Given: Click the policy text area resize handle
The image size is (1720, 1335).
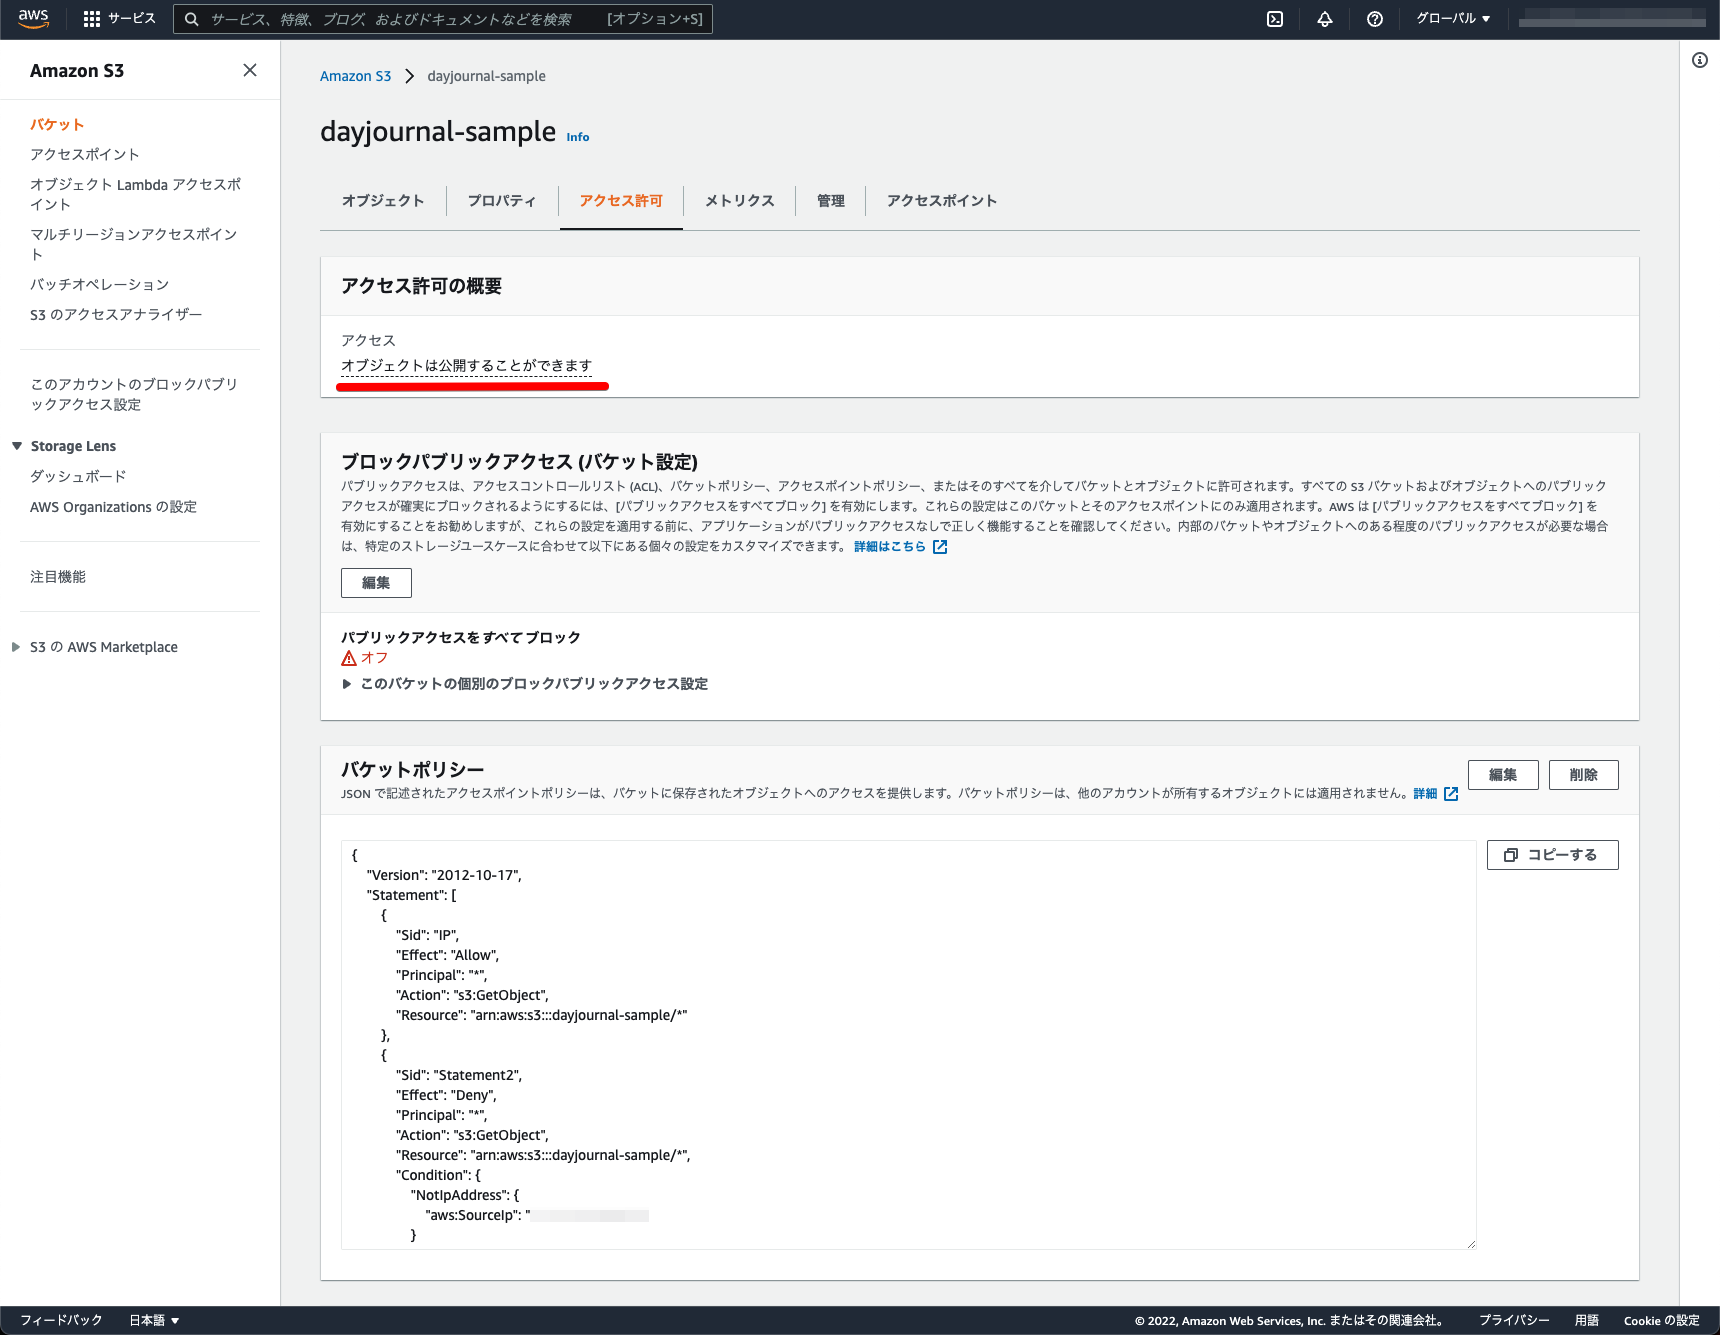Looking at the screenshot, I should 1470,1244.
